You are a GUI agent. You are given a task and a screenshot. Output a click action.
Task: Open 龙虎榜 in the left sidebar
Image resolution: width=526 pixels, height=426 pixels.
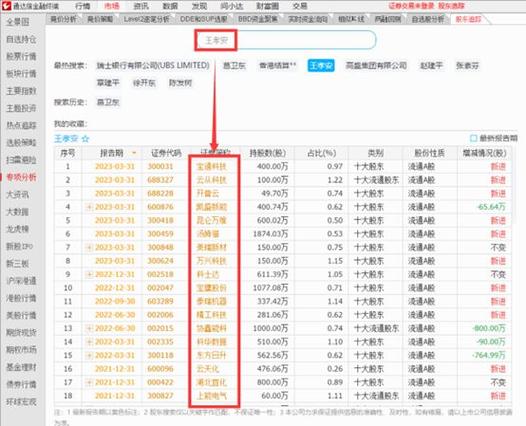18,229
